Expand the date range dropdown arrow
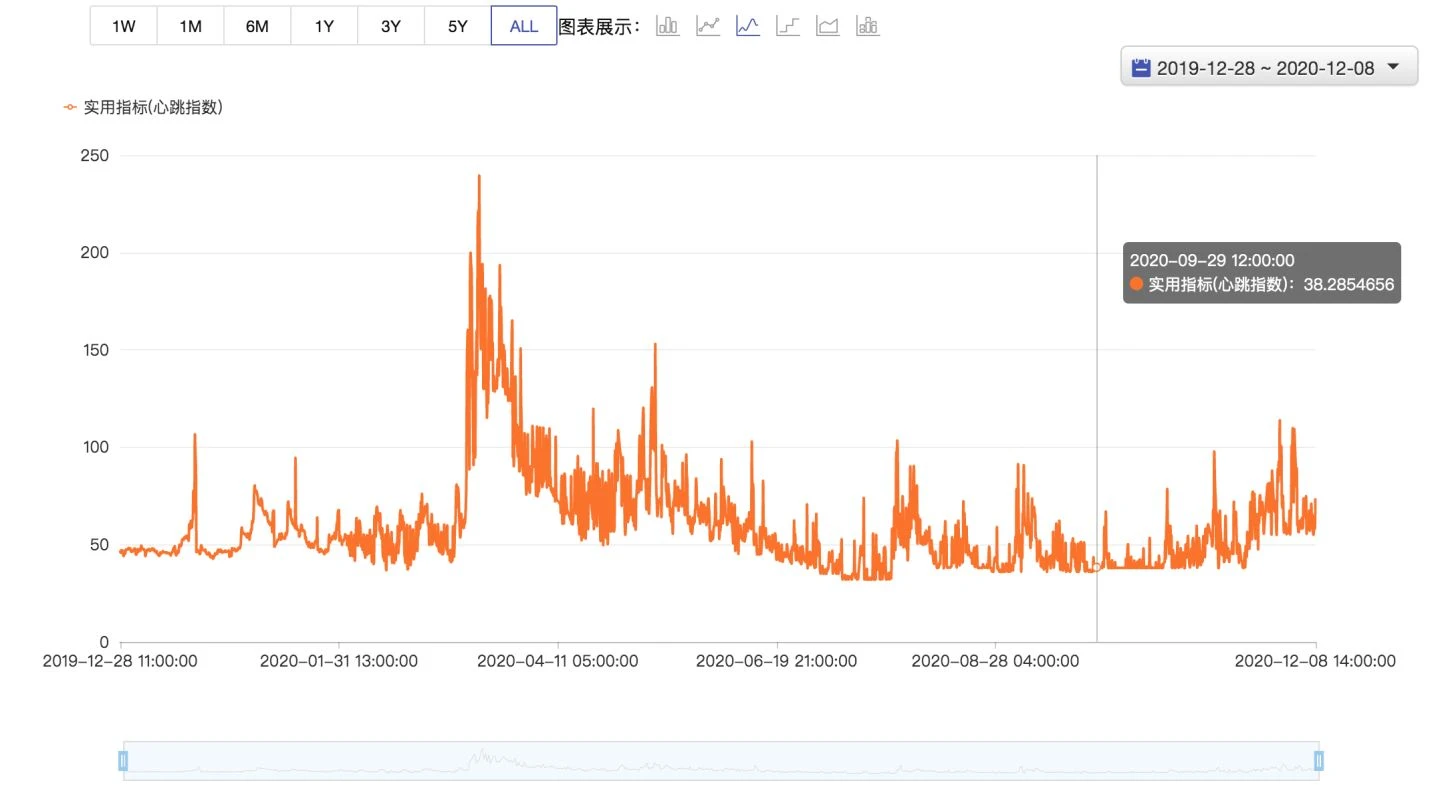 tap(1394, 67)
